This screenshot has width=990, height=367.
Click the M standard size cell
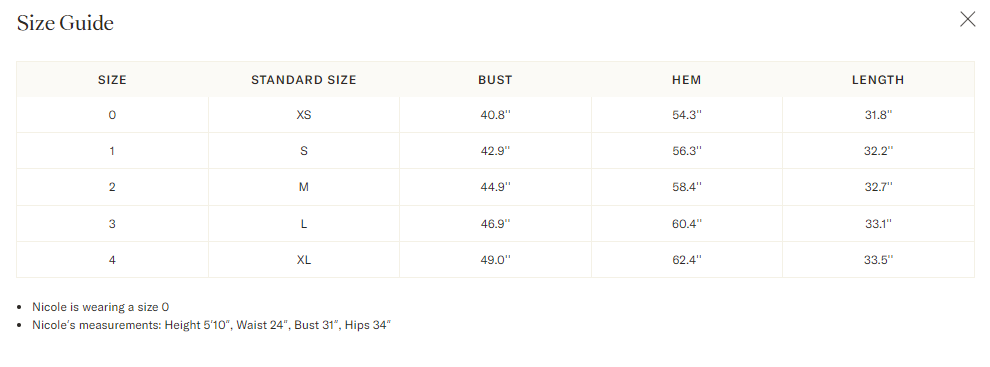coord(304,187)
